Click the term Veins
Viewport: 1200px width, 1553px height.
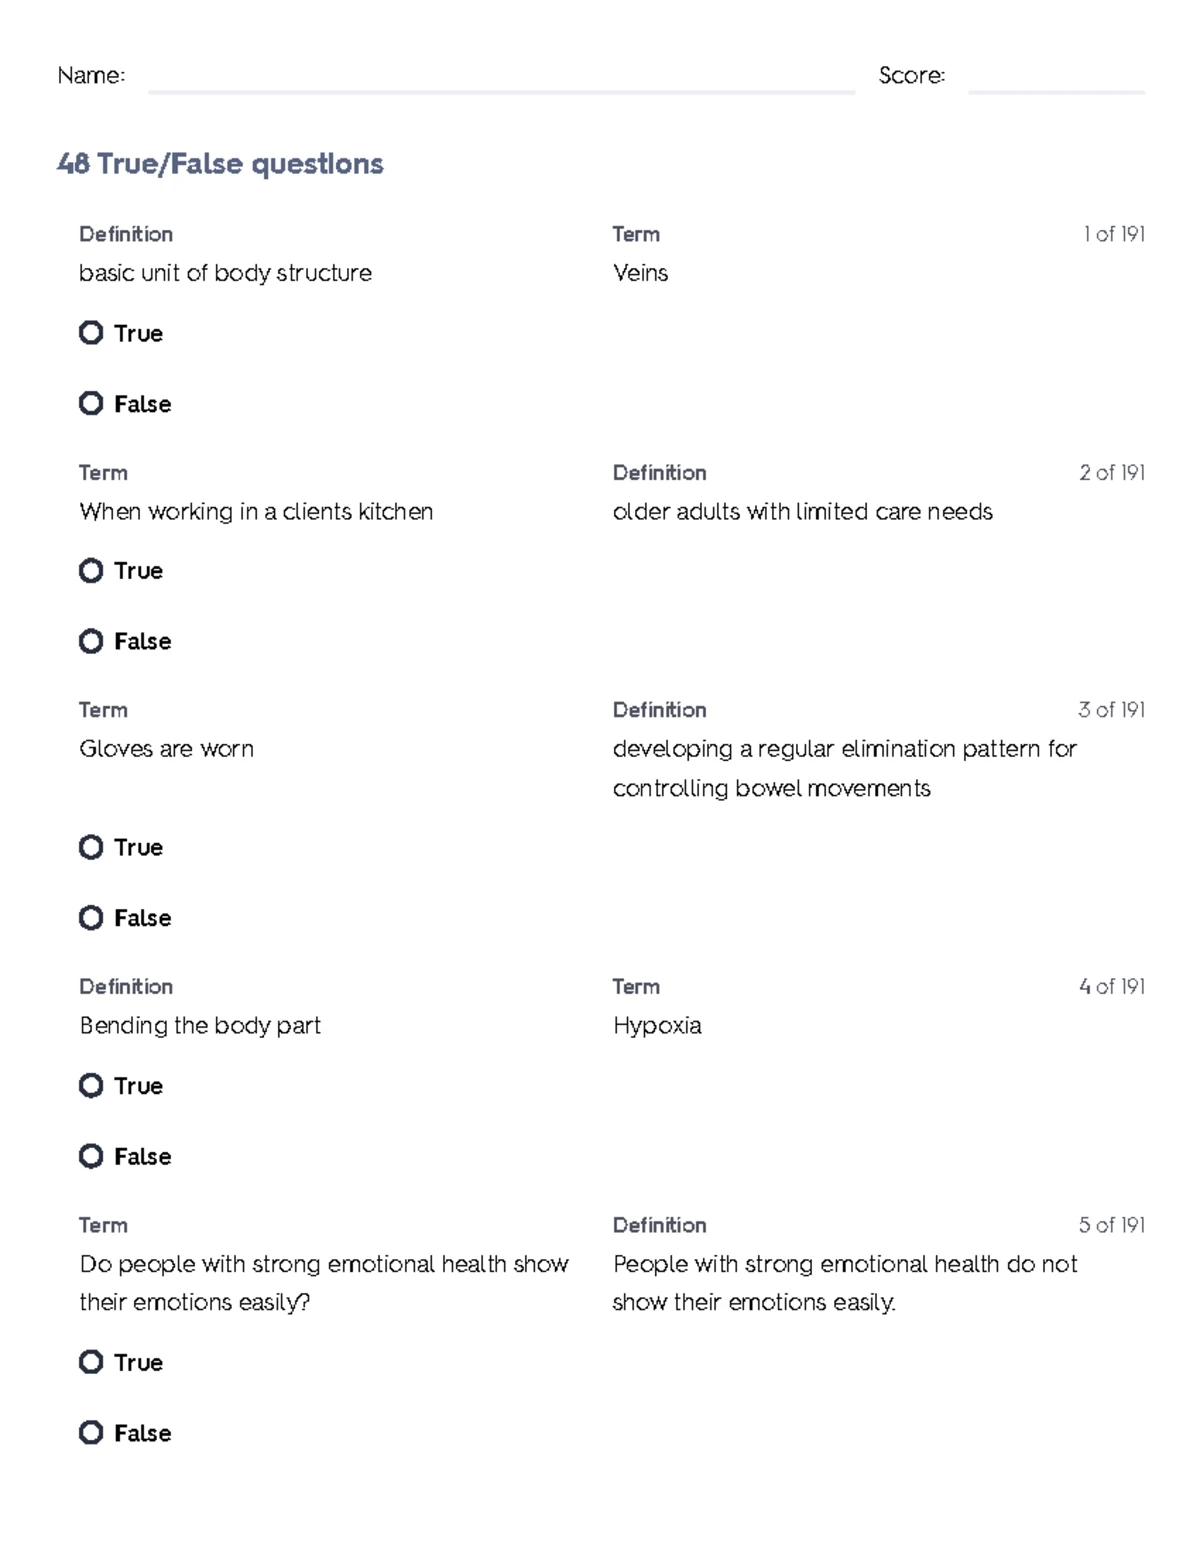(x=640, y=273)
